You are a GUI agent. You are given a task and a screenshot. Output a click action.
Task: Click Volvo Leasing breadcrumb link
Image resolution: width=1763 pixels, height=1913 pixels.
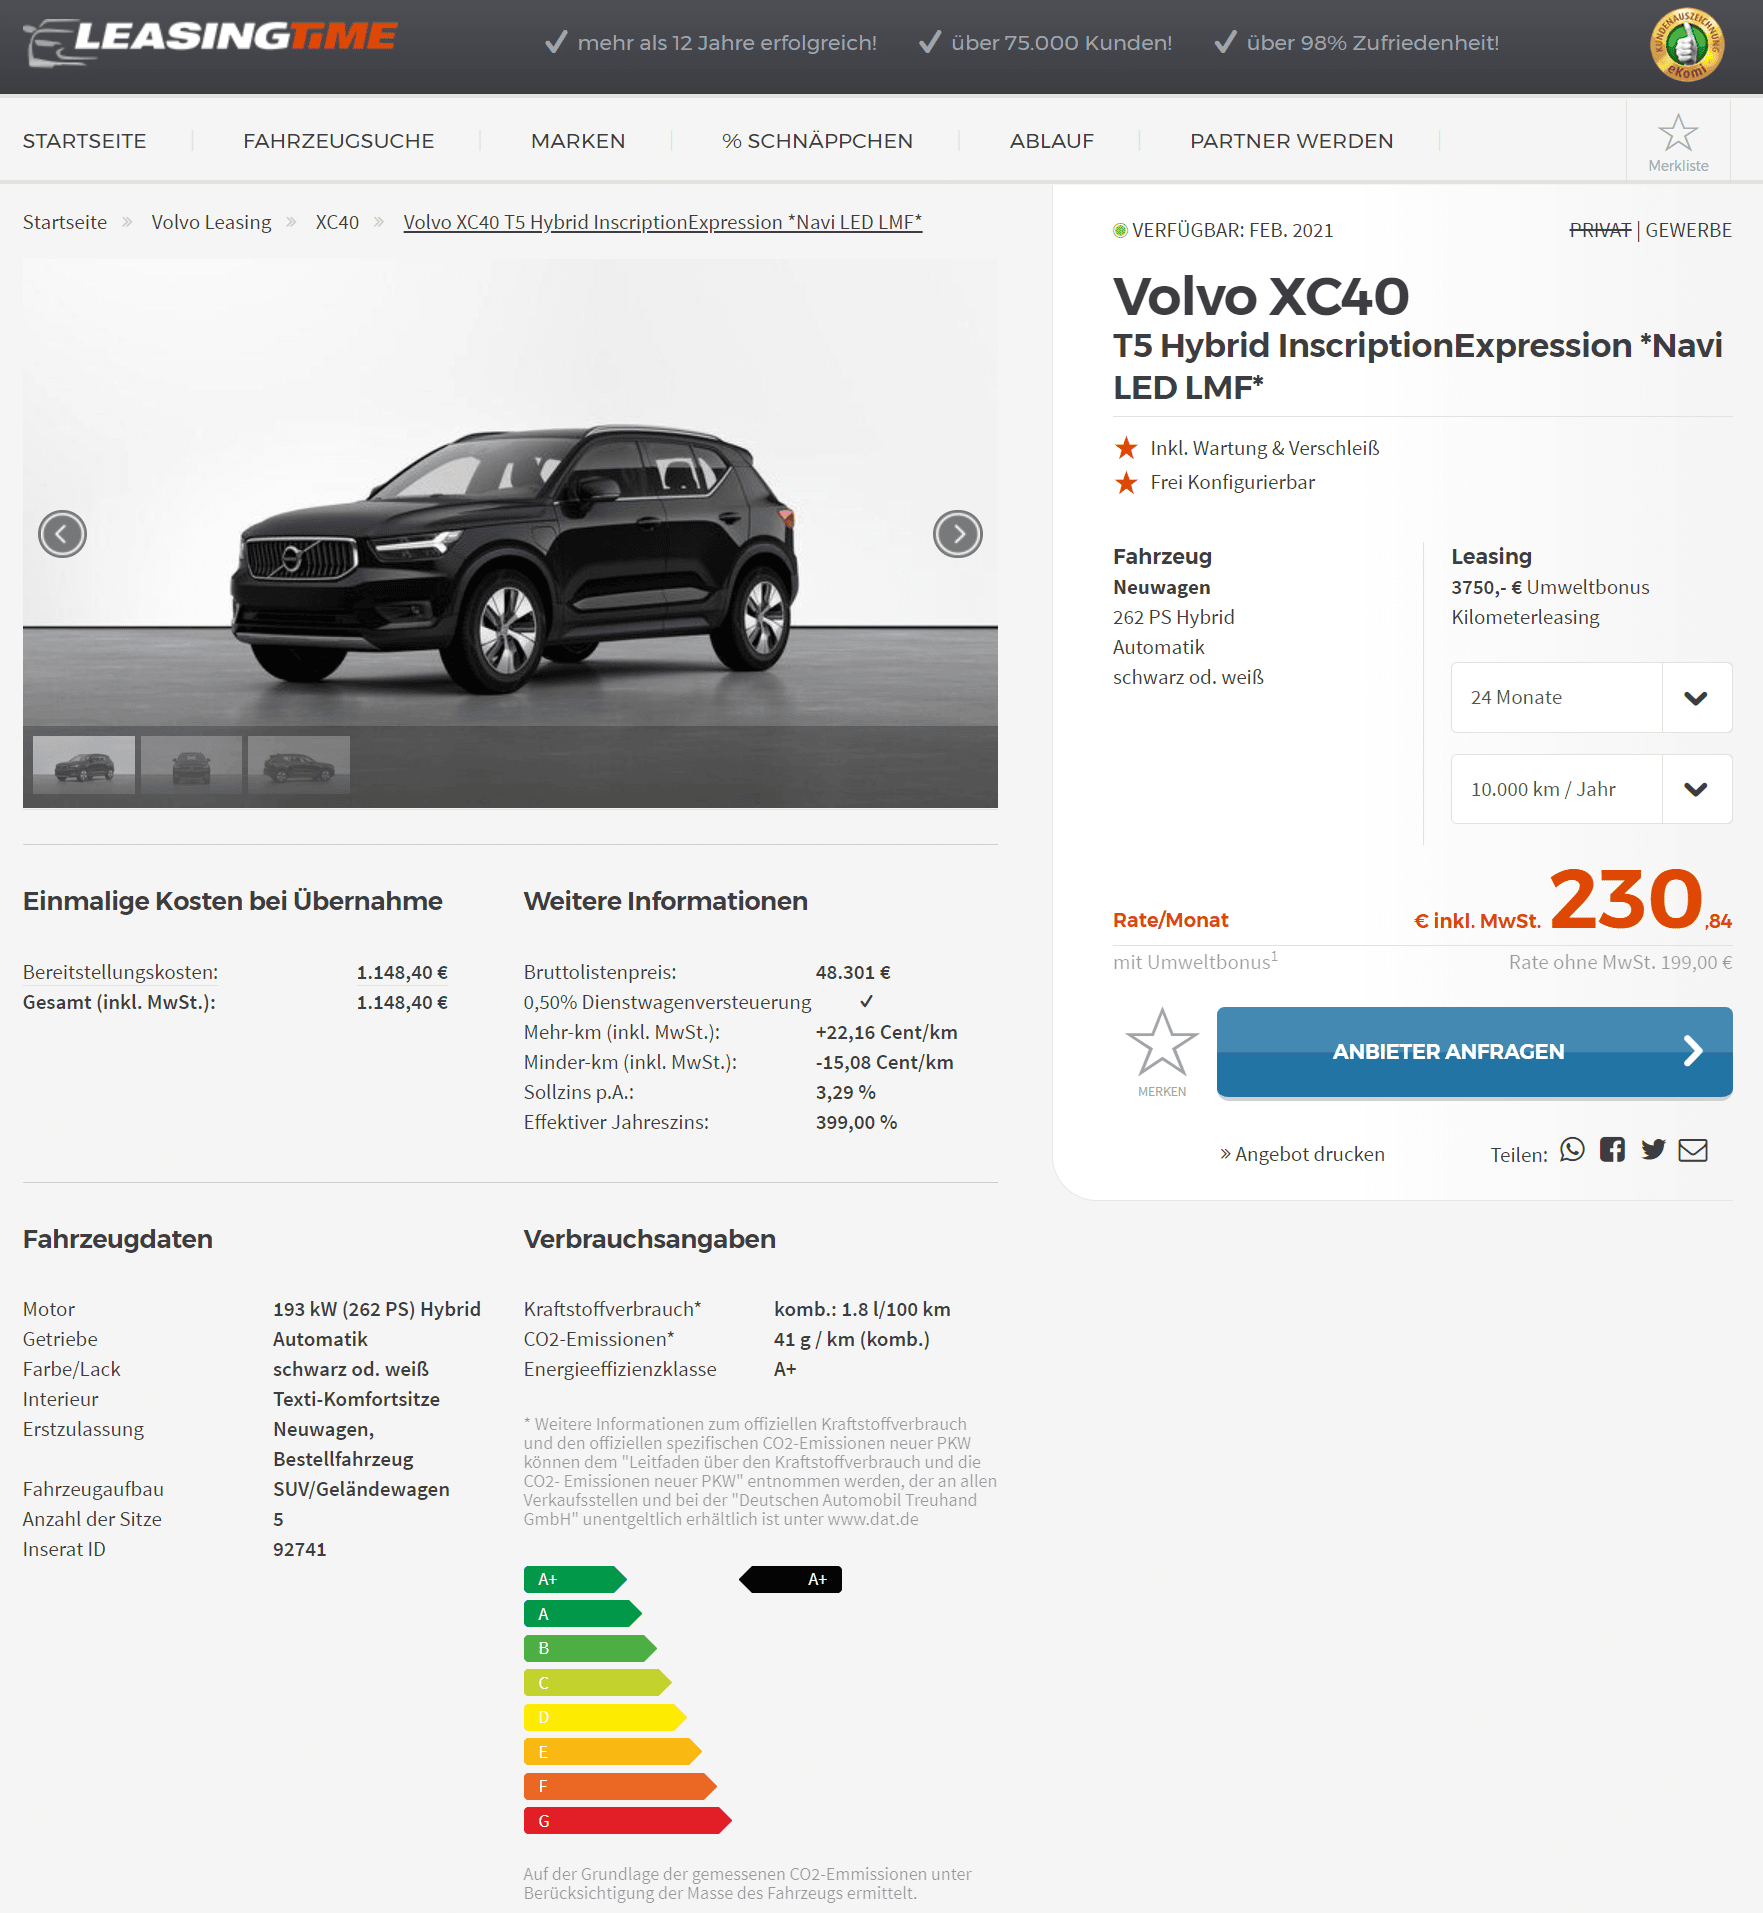click(211, 222)
